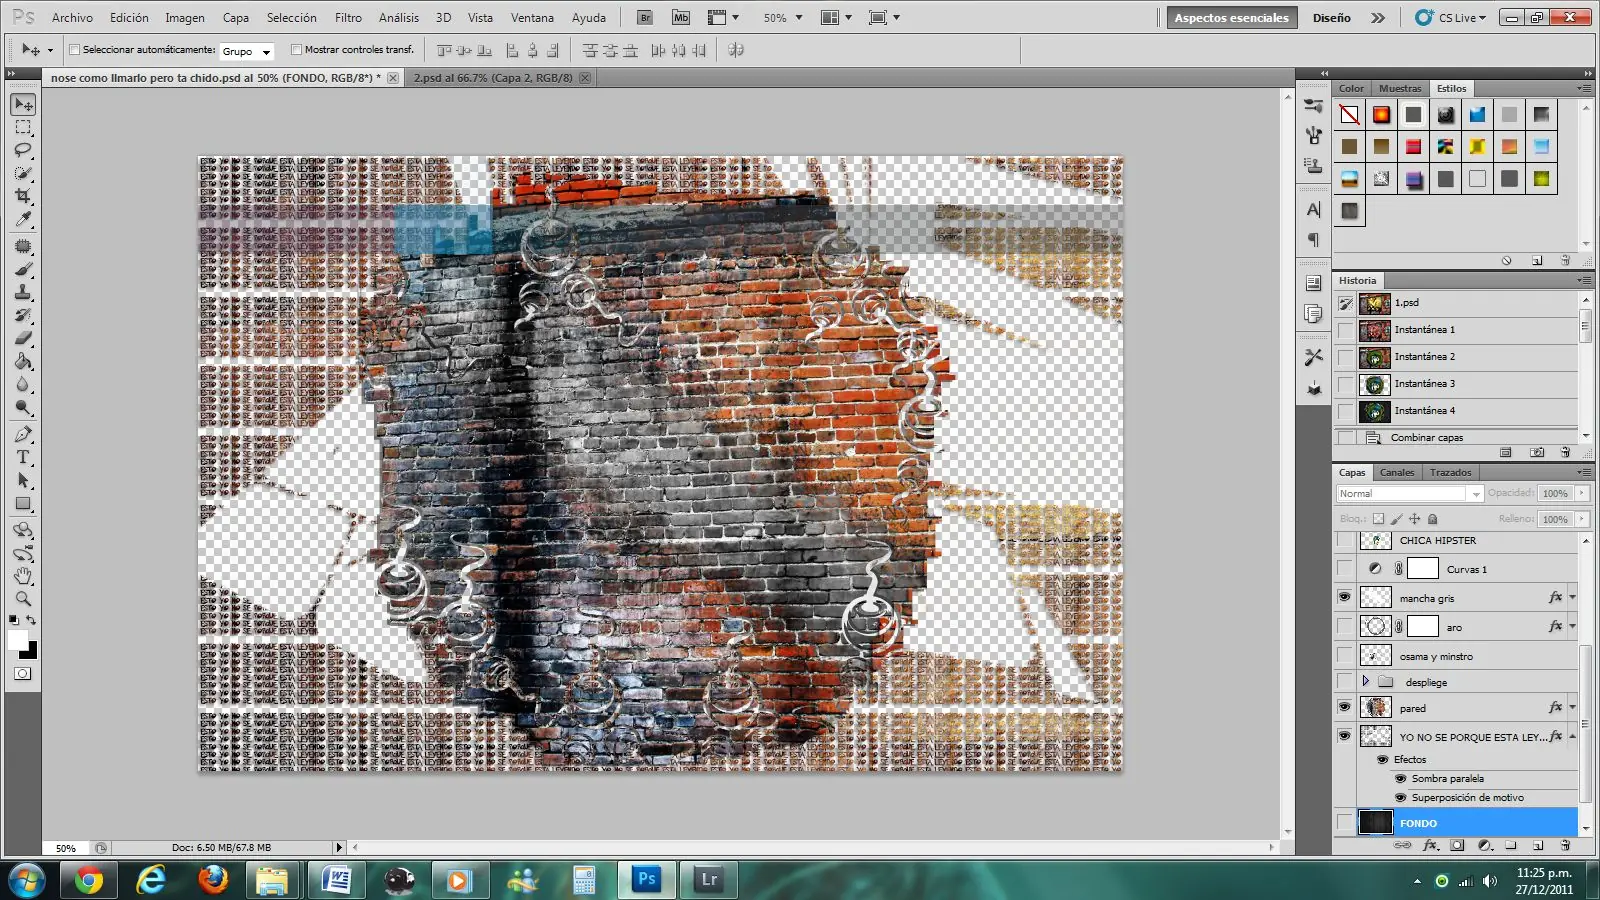Viewport: 1600px width, 900px height.
Task: Show the CHICA HIPSTER layer
Action: [x=1345, y=540]
